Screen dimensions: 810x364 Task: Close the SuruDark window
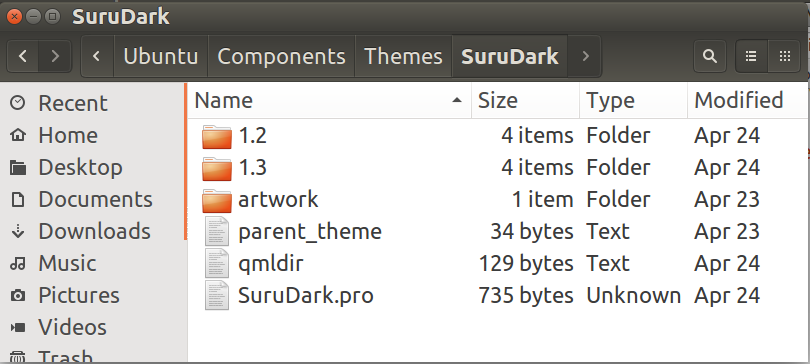coord(14,17)
